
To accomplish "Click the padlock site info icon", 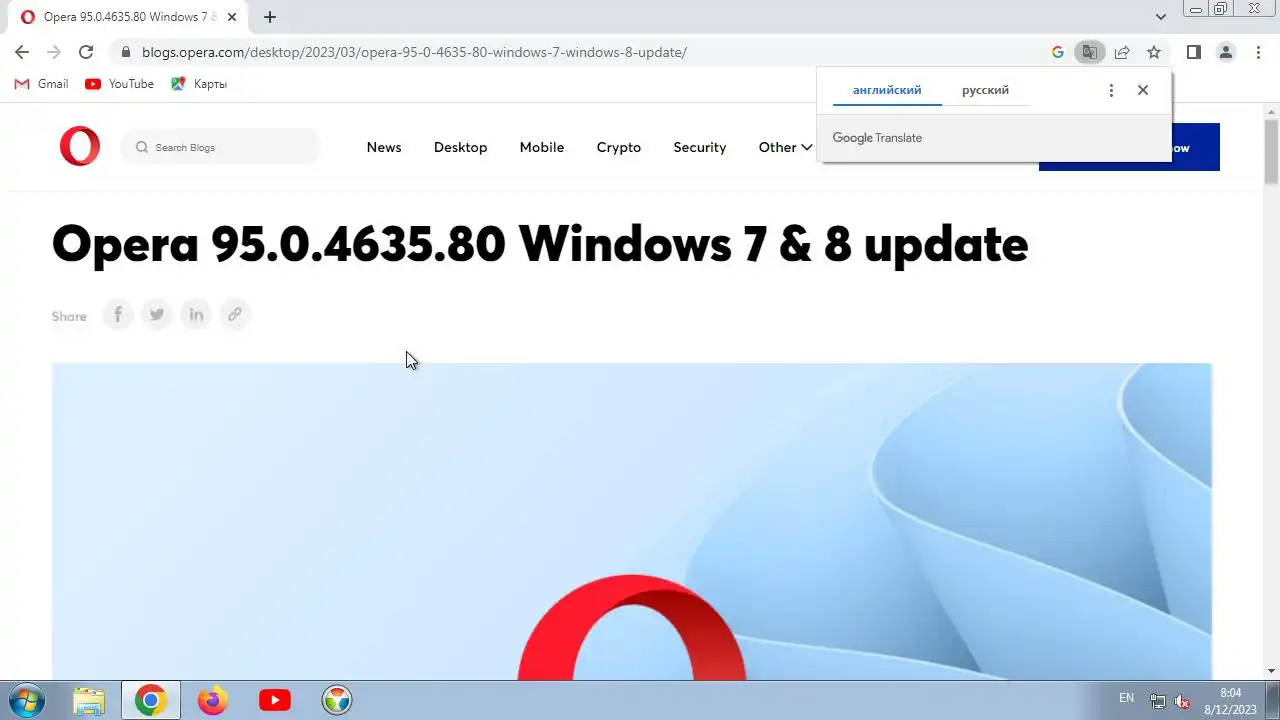I will [125, 52].
